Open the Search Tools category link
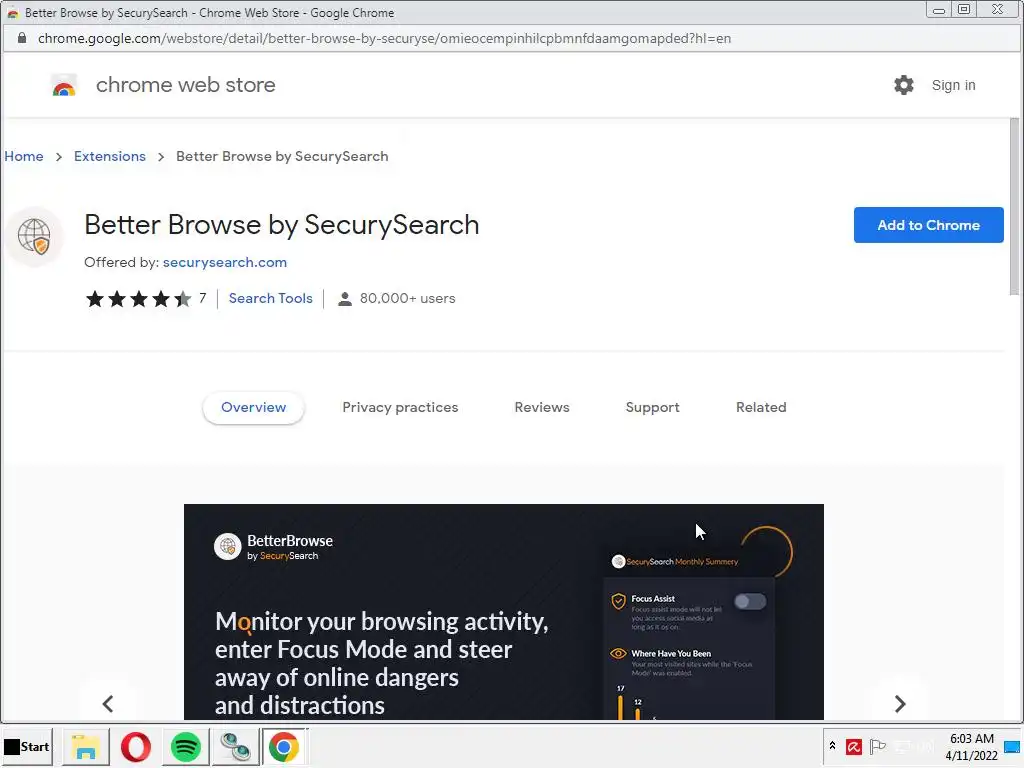 (x=270, y=298)
